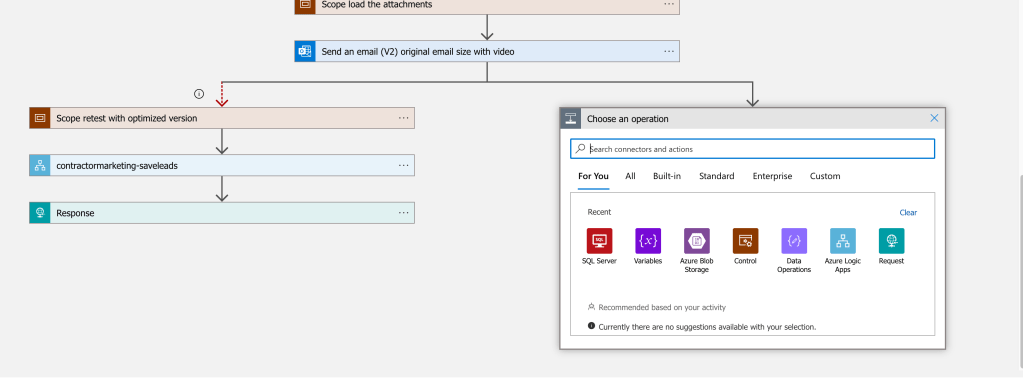Open ellipsis menu for Scope load the attachments
This screenshot has width=1023, height=387.
[669, 4]
